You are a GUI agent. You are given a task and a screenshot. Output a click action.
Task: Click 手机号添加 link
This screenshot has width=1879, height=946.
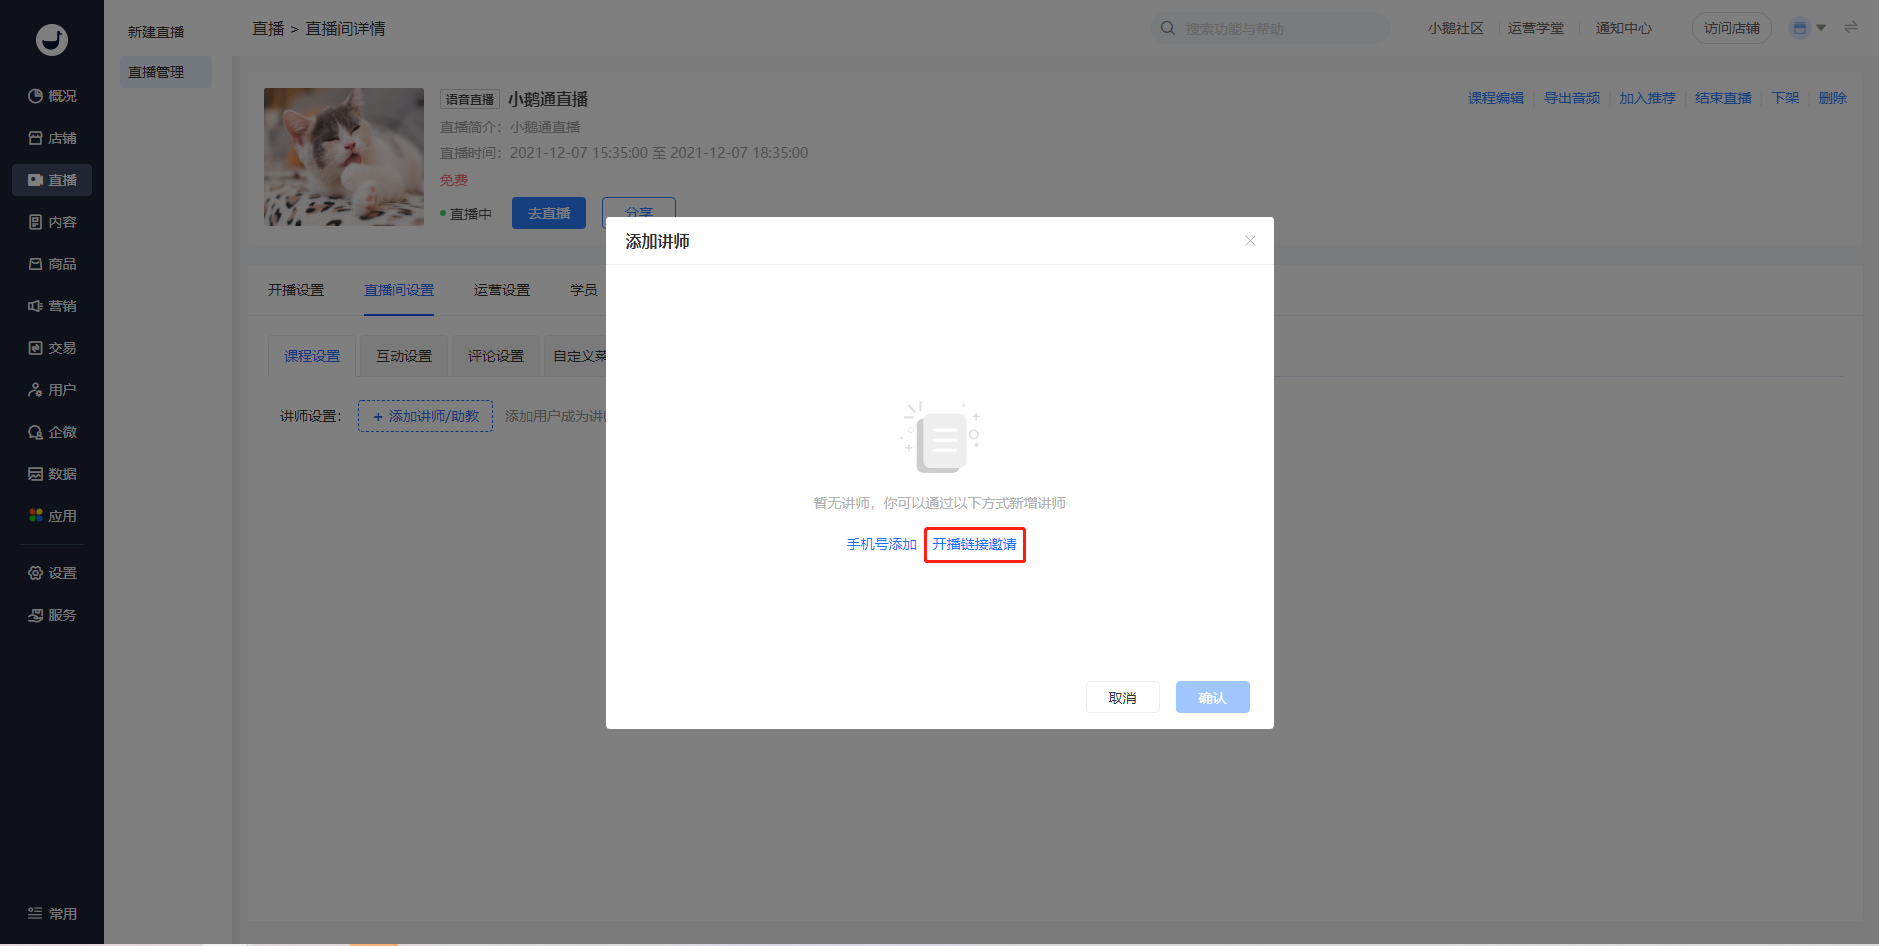pos(882,544)
